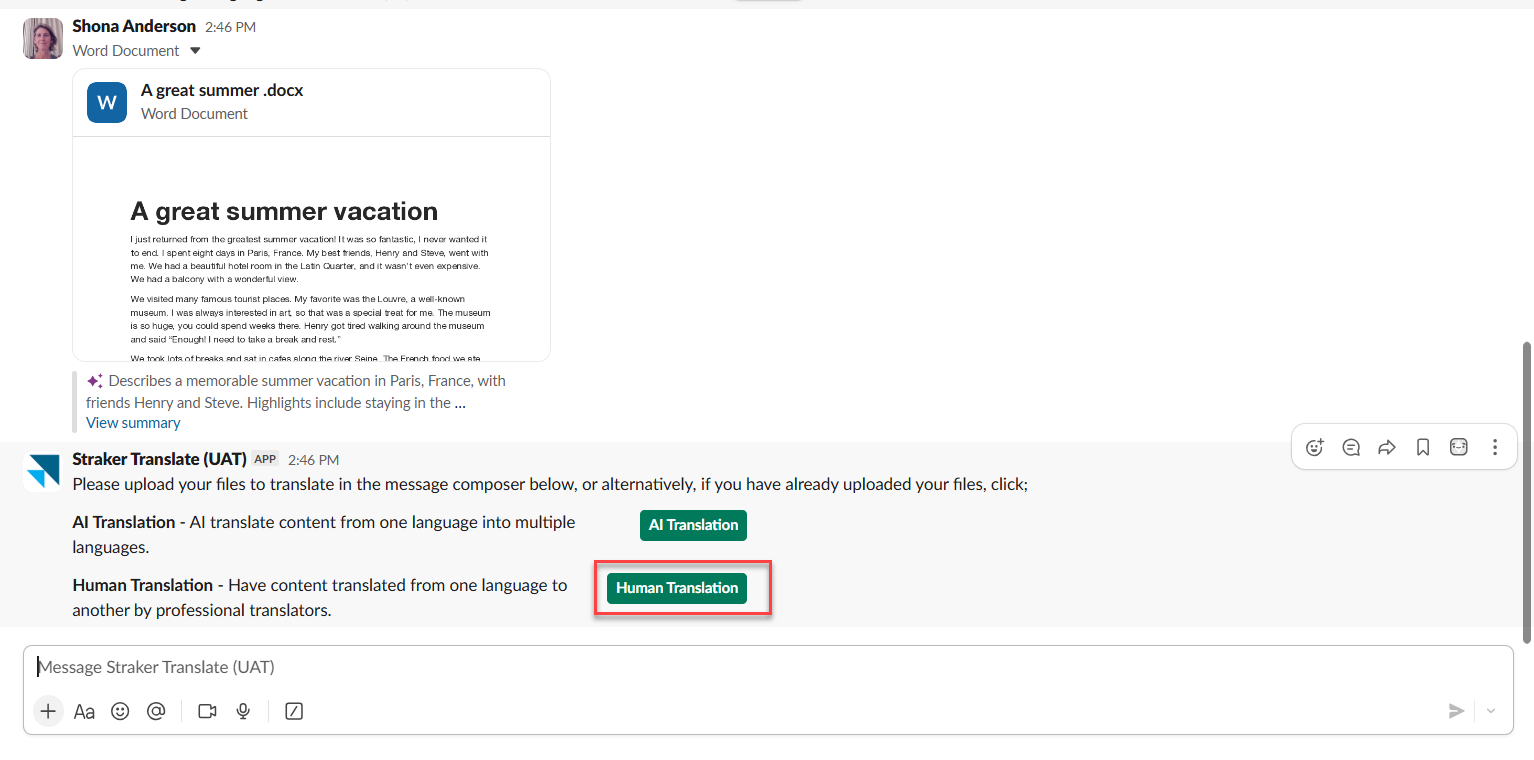Open the emoji picker in composer

click(x=120, y=711)
